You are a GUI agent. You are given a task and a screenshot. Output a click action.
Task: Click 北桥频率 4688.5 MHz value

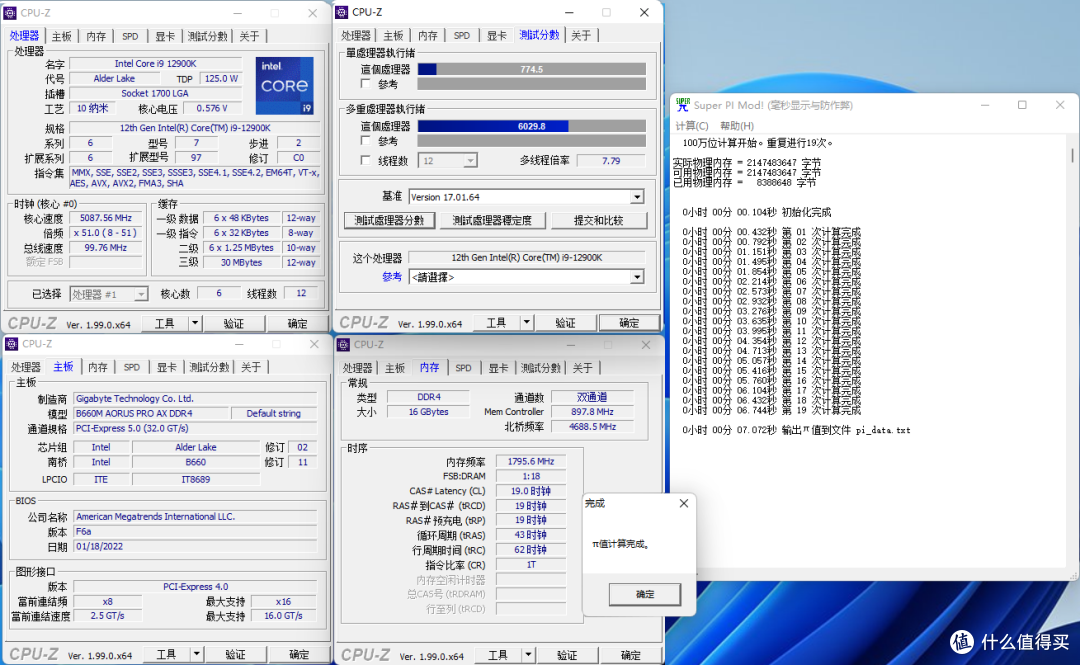(x=592, y=427)
